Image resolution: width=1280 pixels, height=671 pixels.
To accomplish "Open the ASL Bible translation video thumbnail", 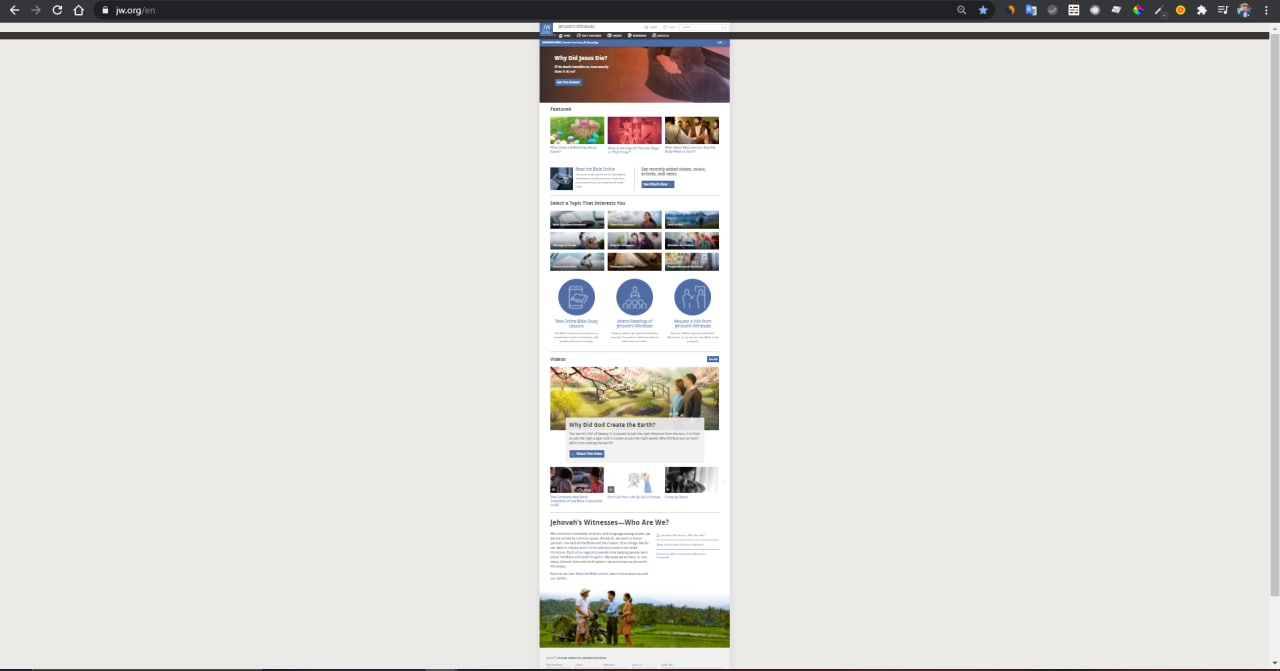I will tap(577, 480).
